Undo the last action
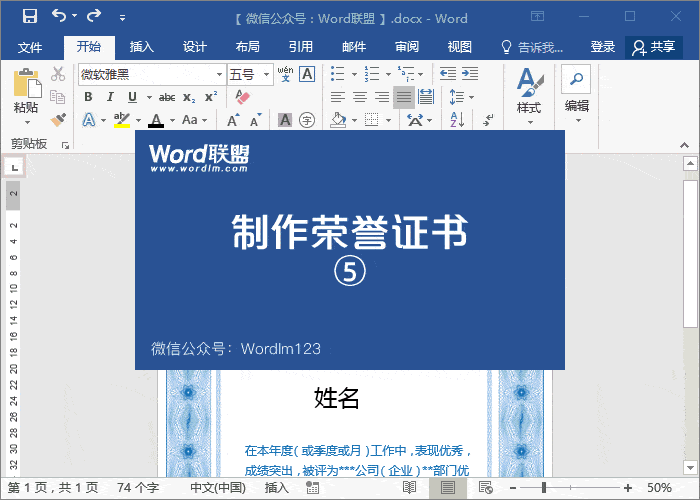This screenshot has width=700, height=500. click(59, 16)
